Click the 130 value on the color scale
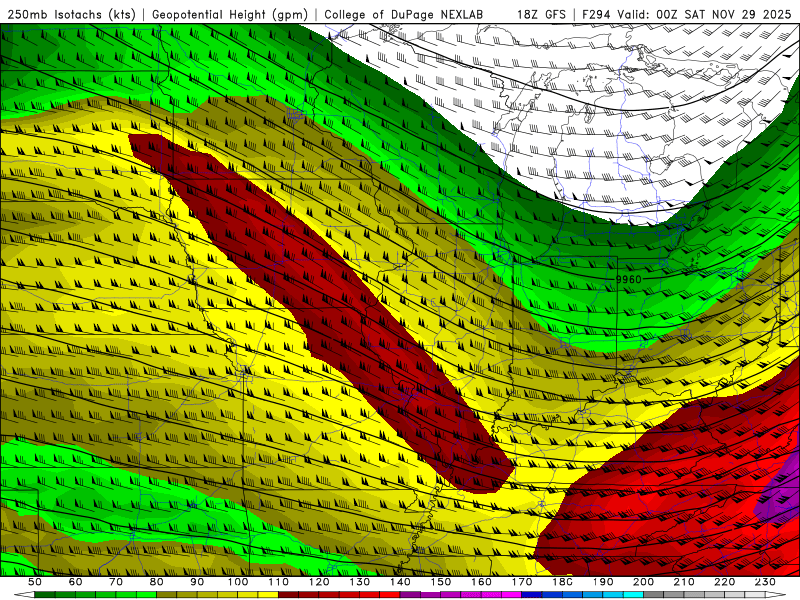 click(360, 582)
